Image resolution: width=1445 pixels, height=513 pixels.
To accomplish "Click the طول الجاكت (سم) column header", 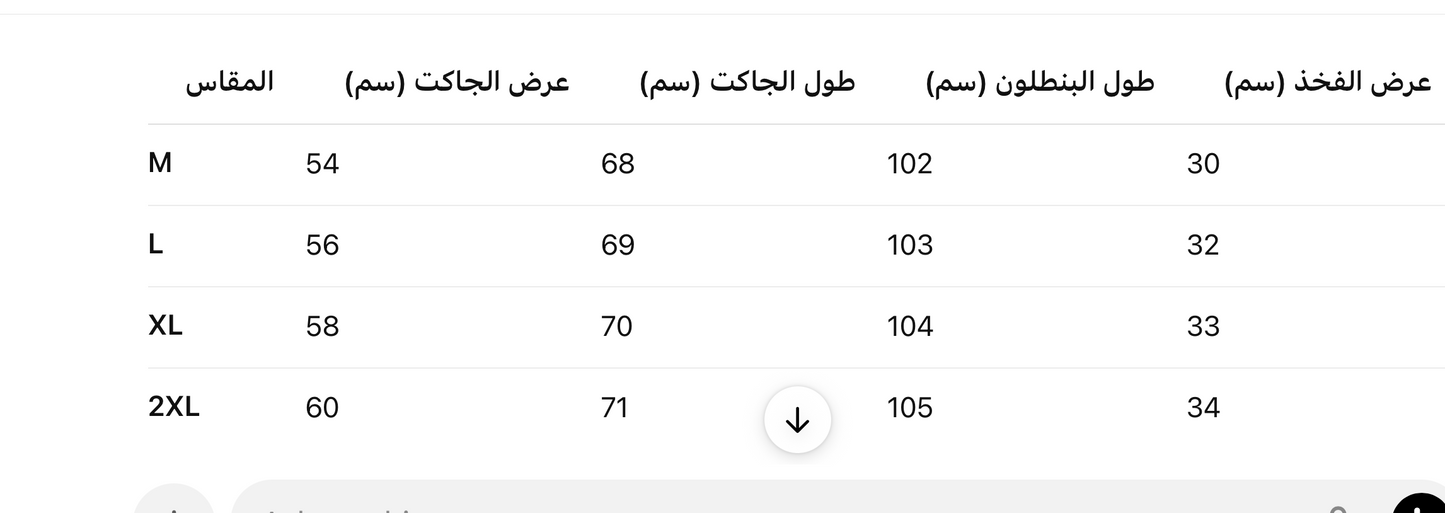I will click(x=747, y=82).
